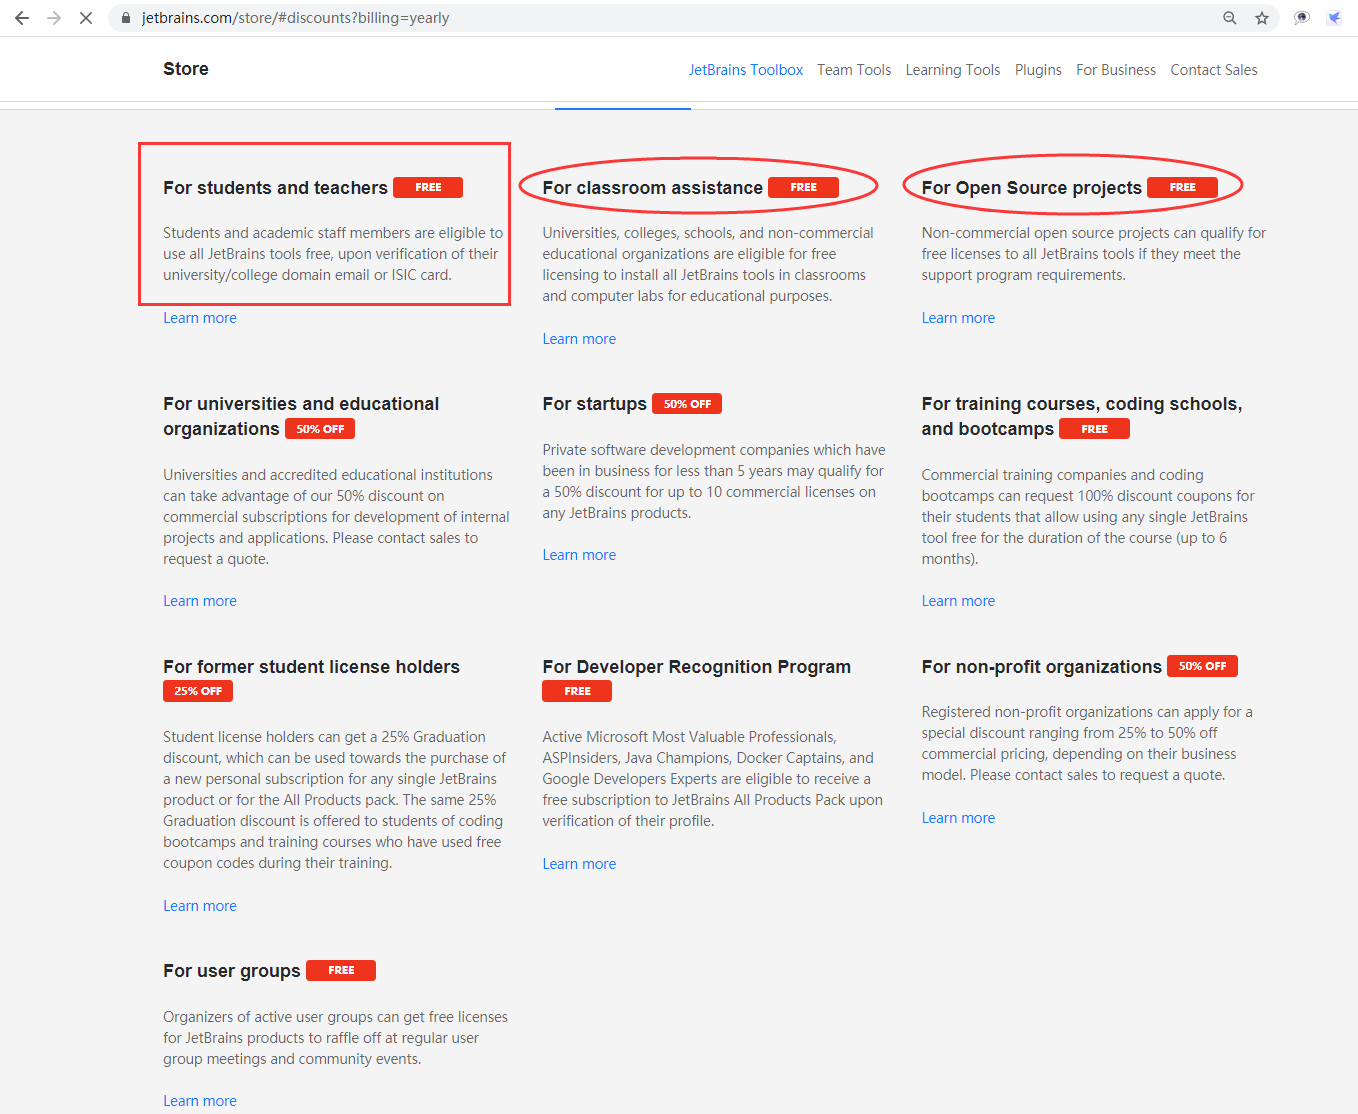The image size is (1358, 1114).
Task: Select 'For non-profit organizations' heading
Action: [1041, 667]
